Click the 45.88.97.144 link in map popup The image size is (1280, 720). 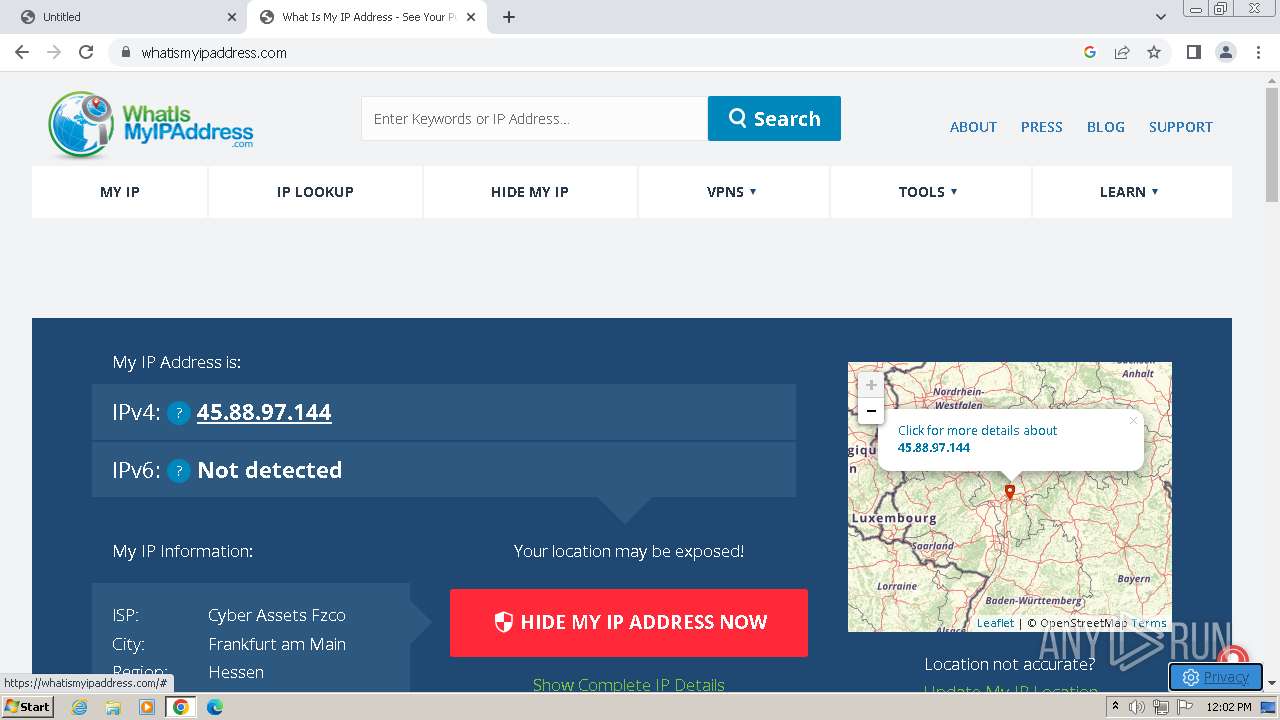coord(934,447)
